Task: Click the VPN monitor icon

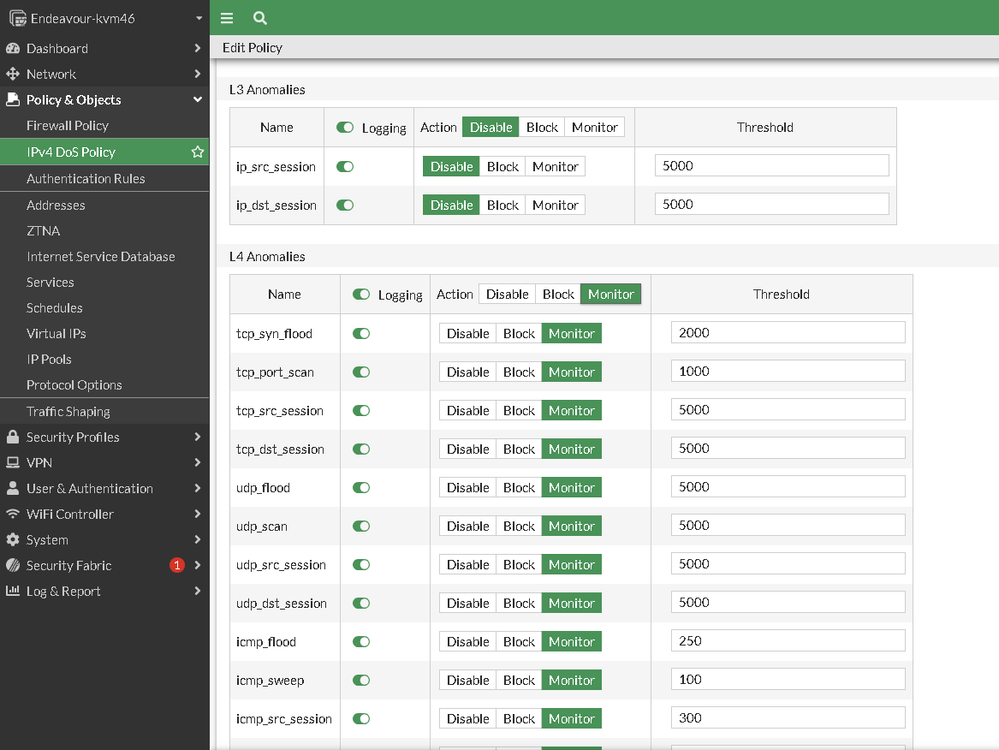Action: click(13, 463)
